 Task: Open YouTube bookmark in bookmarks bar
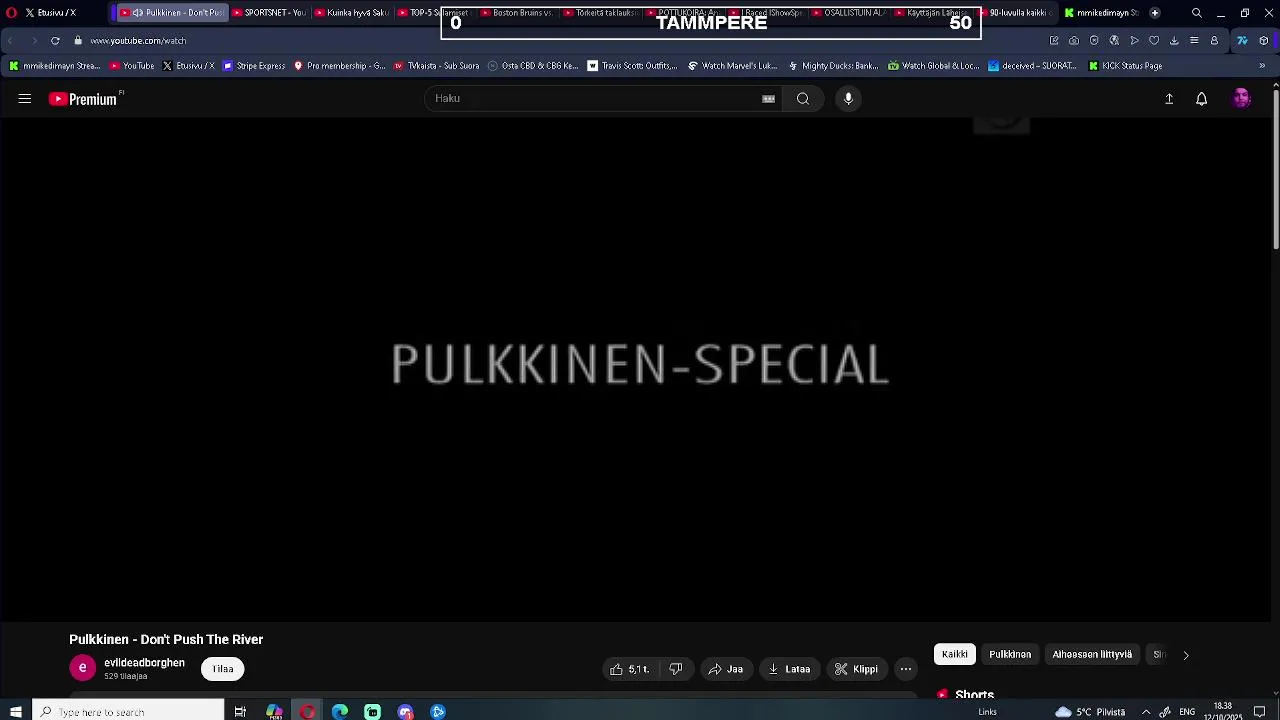point(132,66)
